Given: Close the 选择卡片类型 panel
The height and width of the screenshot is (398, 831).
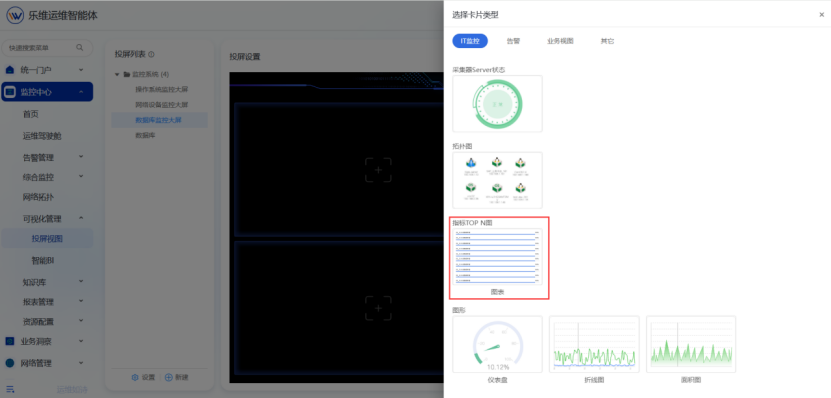Looking at the screenshot, I should 821,15.
